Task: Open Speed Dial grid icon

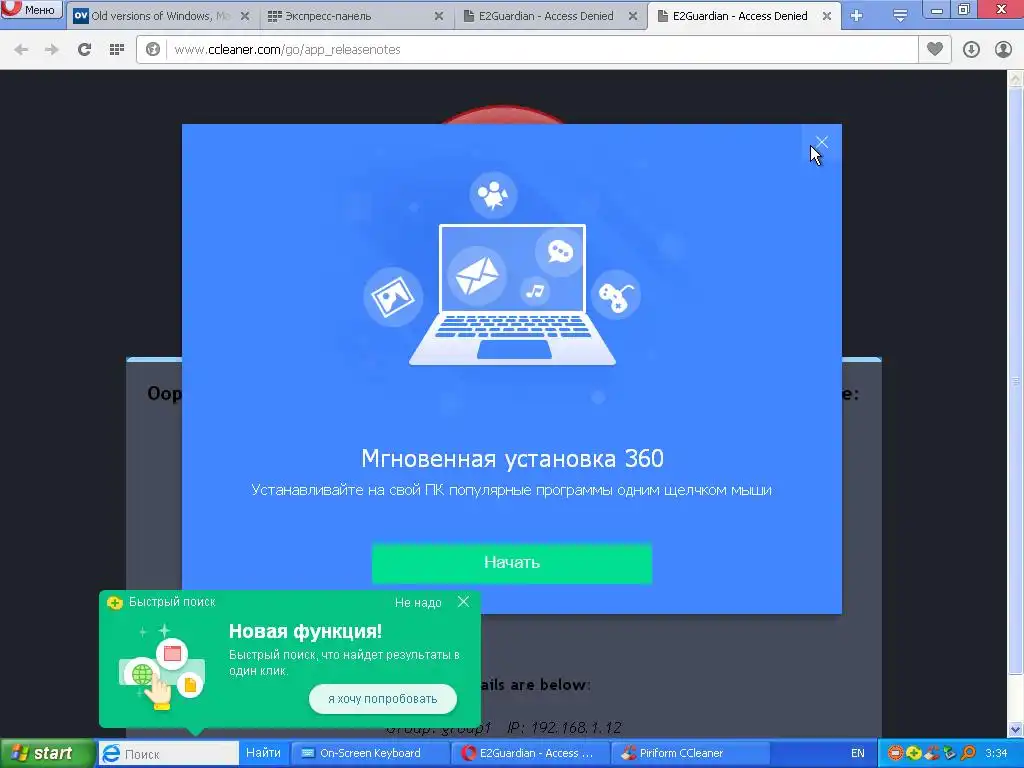Action: 117,50
